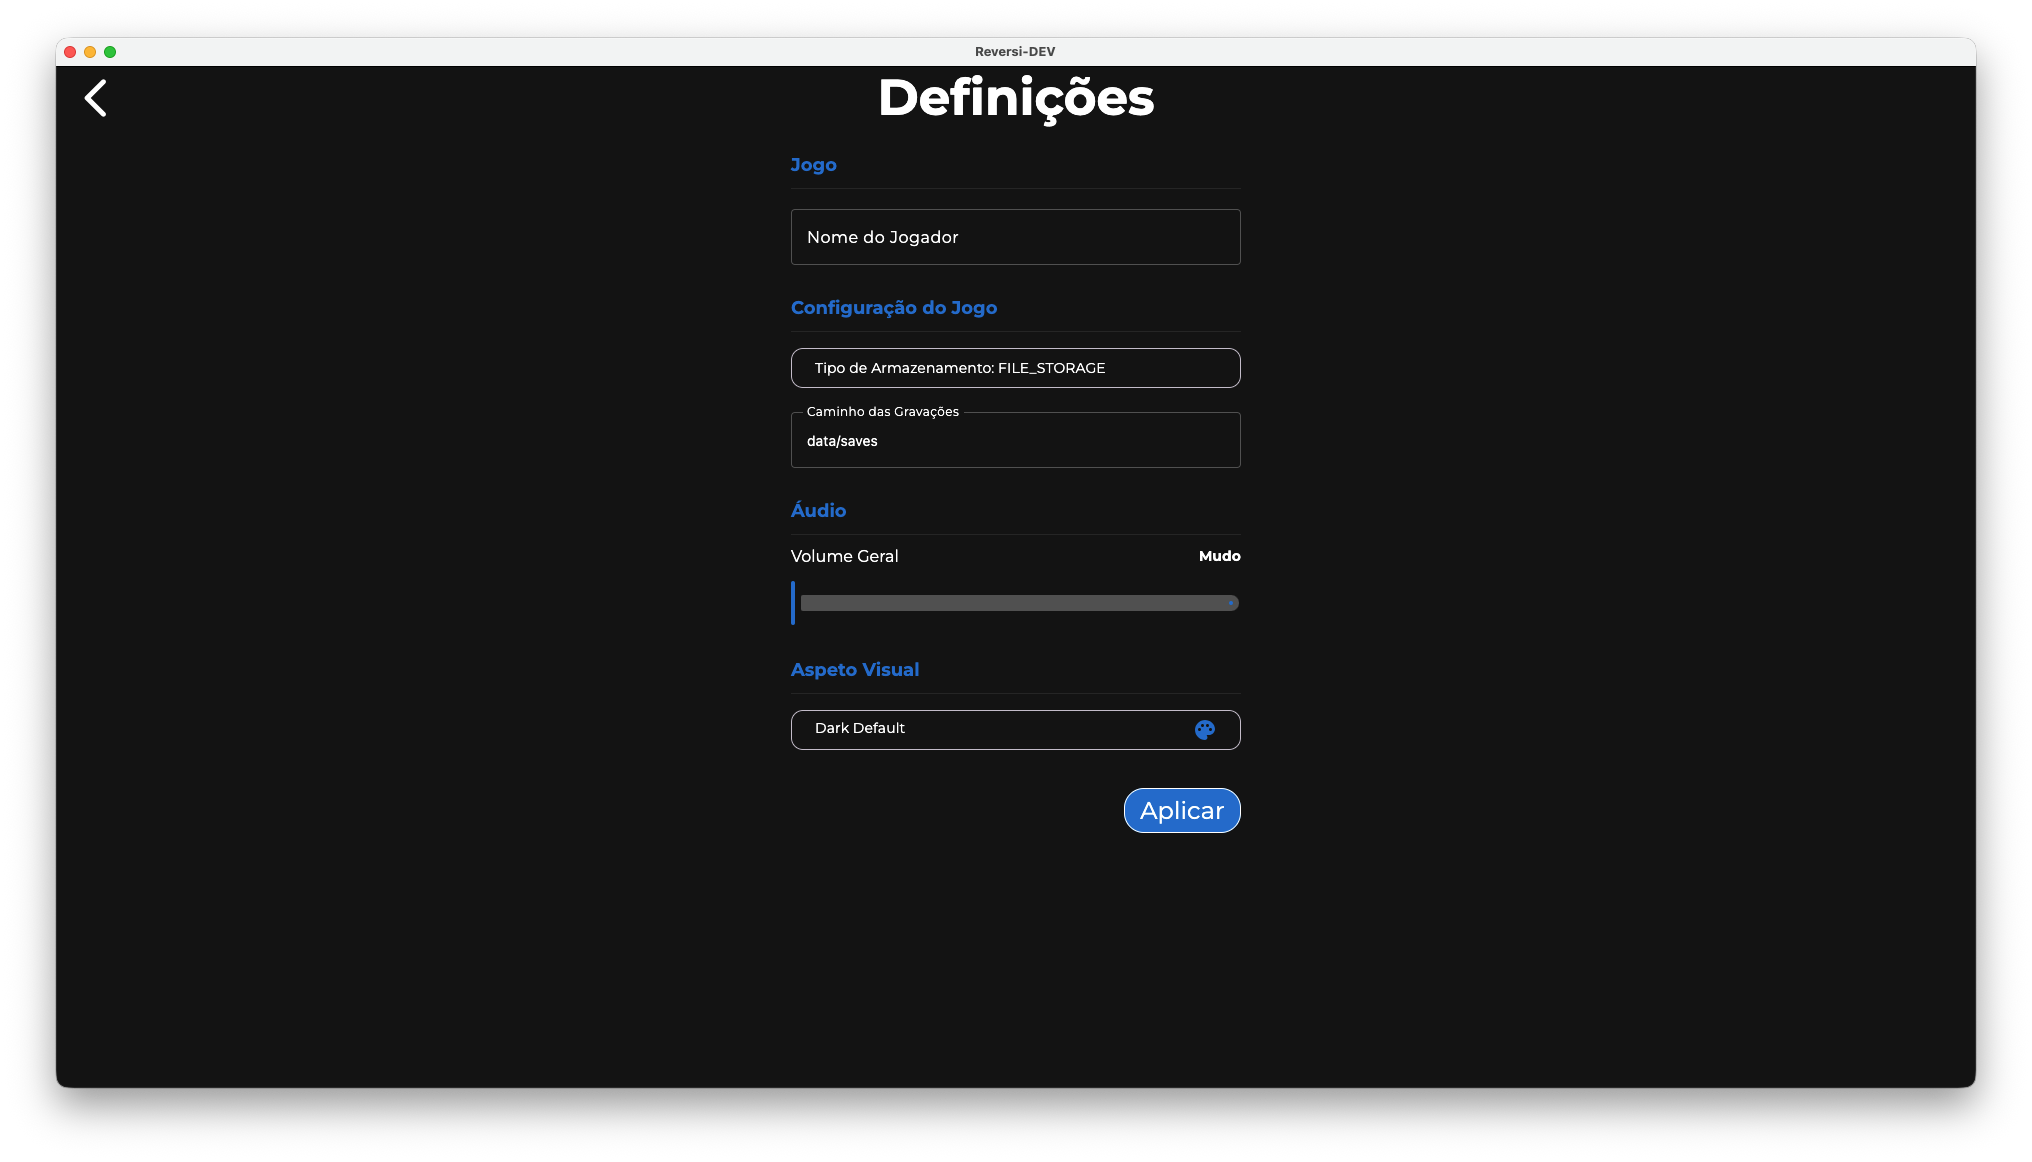This screenshot has width=2032, height=1162.
Task: Click the Configuração do Jogo heading
Action: pyautogui.click(x=893, y=308)
